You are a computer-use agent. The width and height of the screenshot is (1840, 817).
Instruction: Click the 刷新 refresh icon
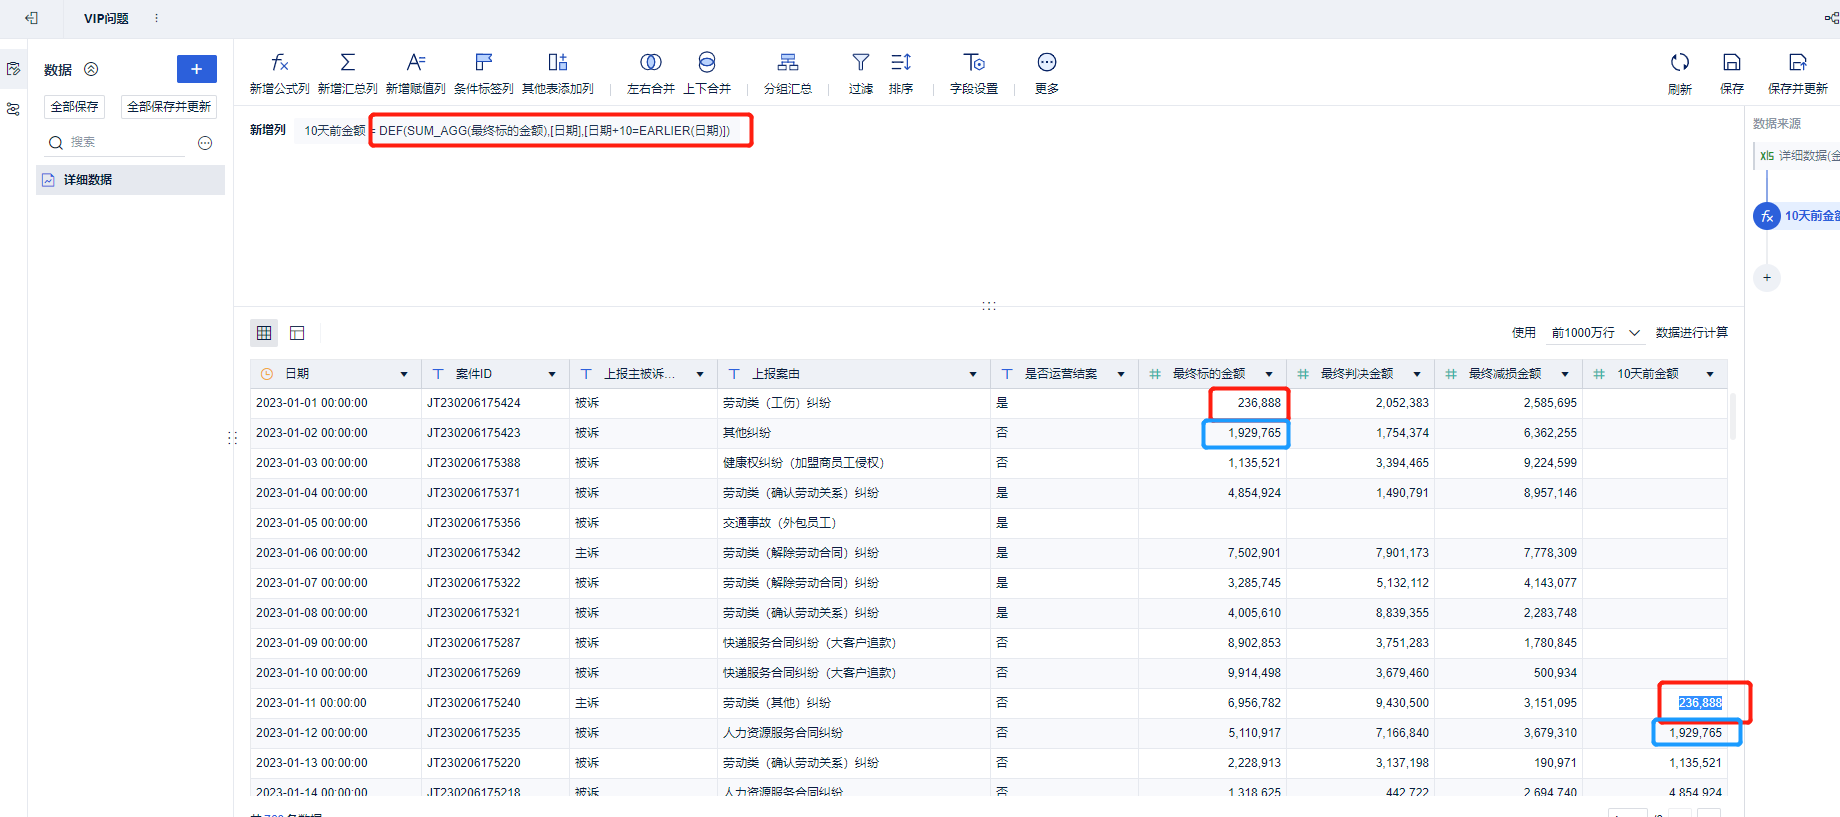[1680, 62]
